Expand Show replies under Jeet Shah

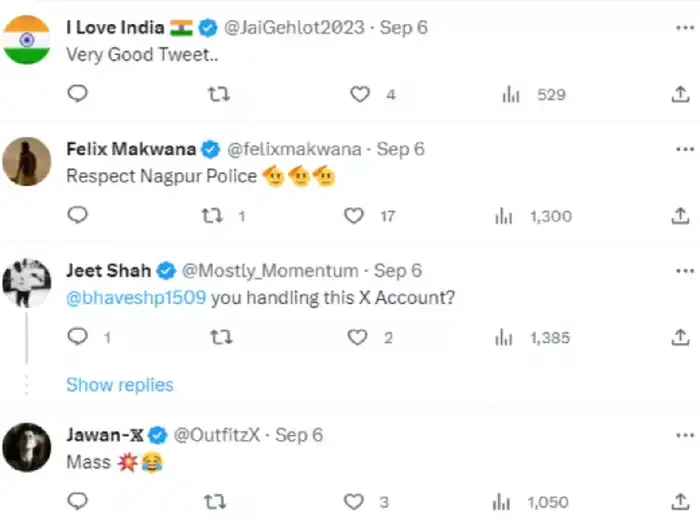[120, 385]
